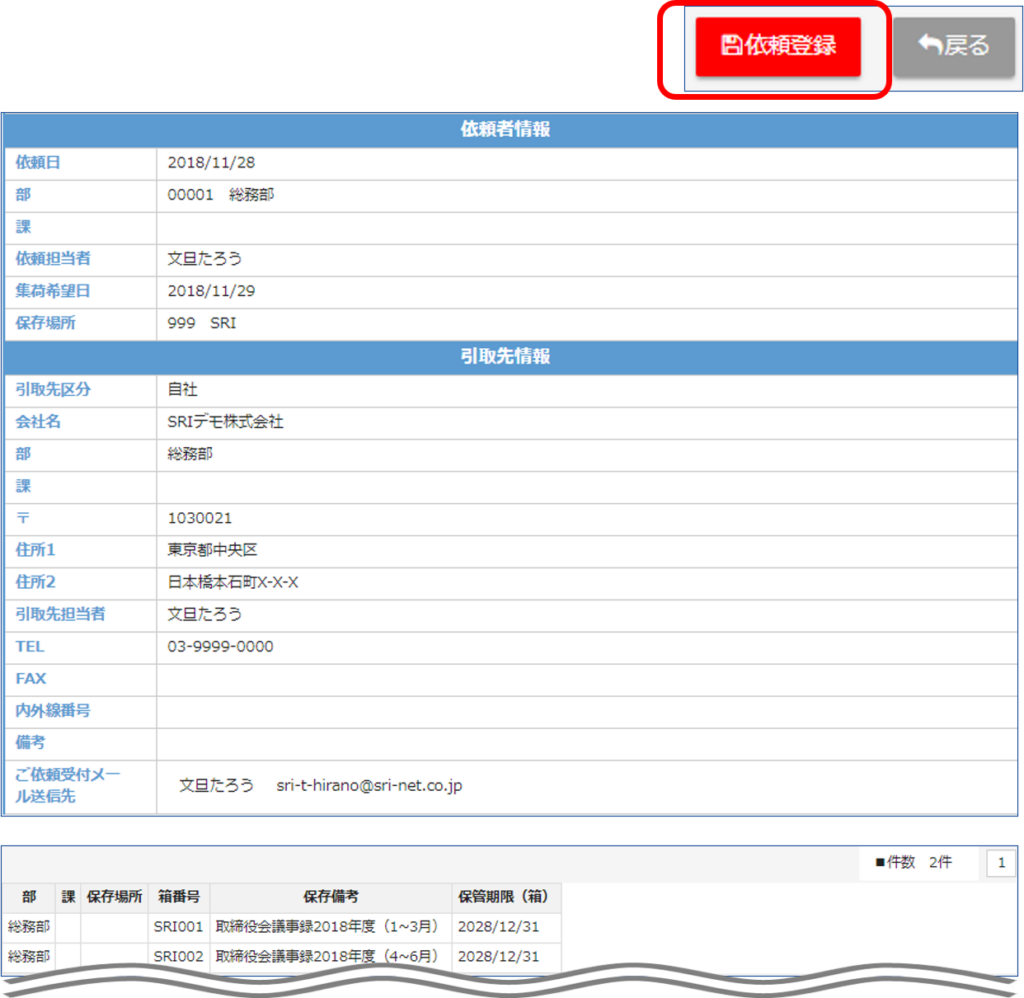Click the email sri-t-hirano@sri-net.co.jp
Viewport: 1024px width, 998px height.
click(x=369, y=785)
